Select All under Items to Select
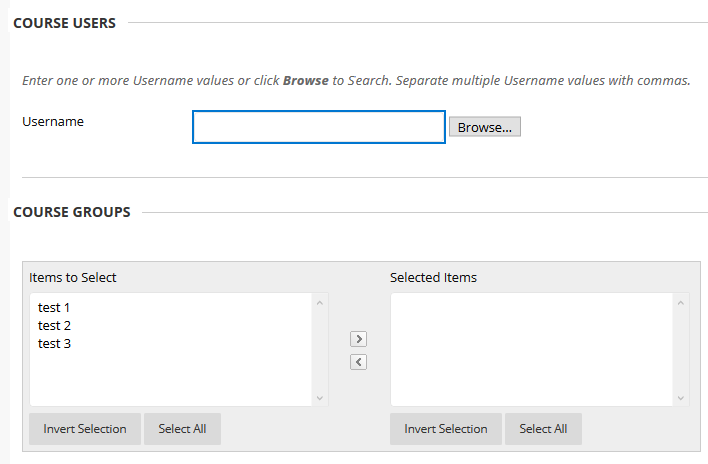The height and width of the screenshot is (464, 708). pos(182,429)
